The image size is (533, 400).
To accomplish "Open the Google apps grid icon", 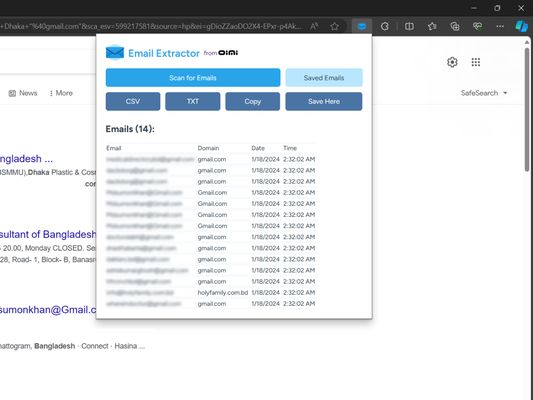I will pos(476,62).
